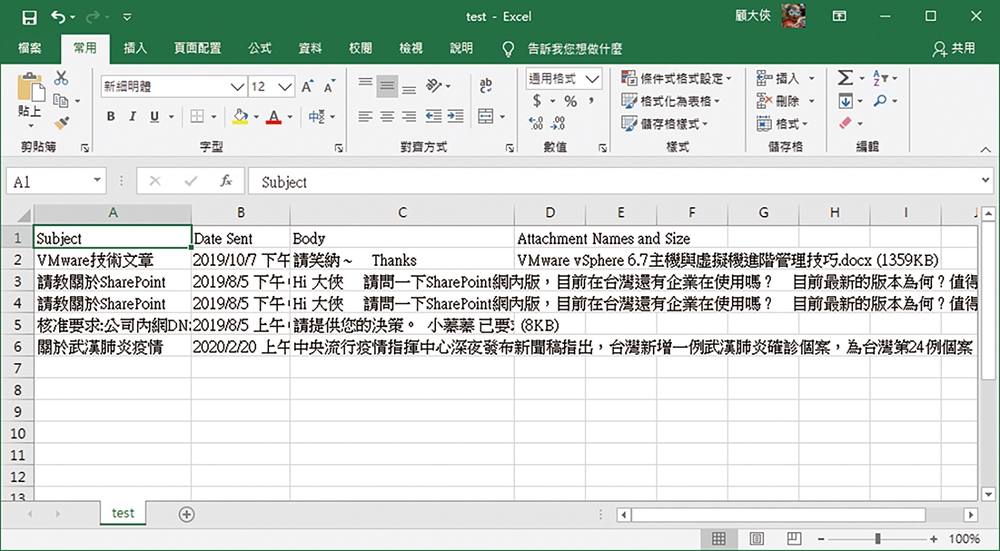Click the Paste clipboard icon
Screen dimensions: 1000x551
30,88
